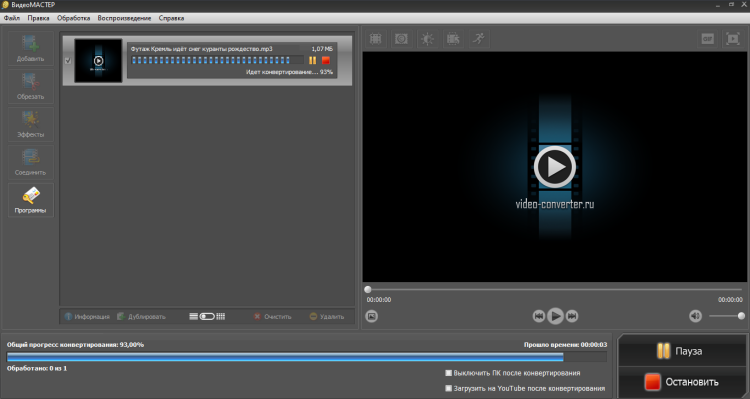Click the film text overlay icon
The height and width of the screenshot is (399, 750).
[453, 39]
